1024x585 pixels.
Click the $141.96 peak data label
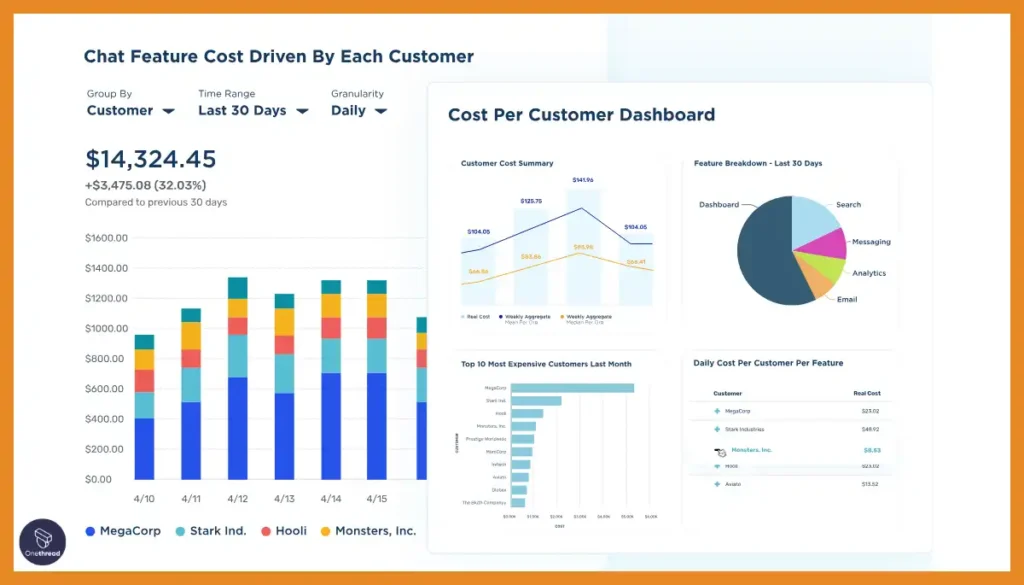coord(583,180)
